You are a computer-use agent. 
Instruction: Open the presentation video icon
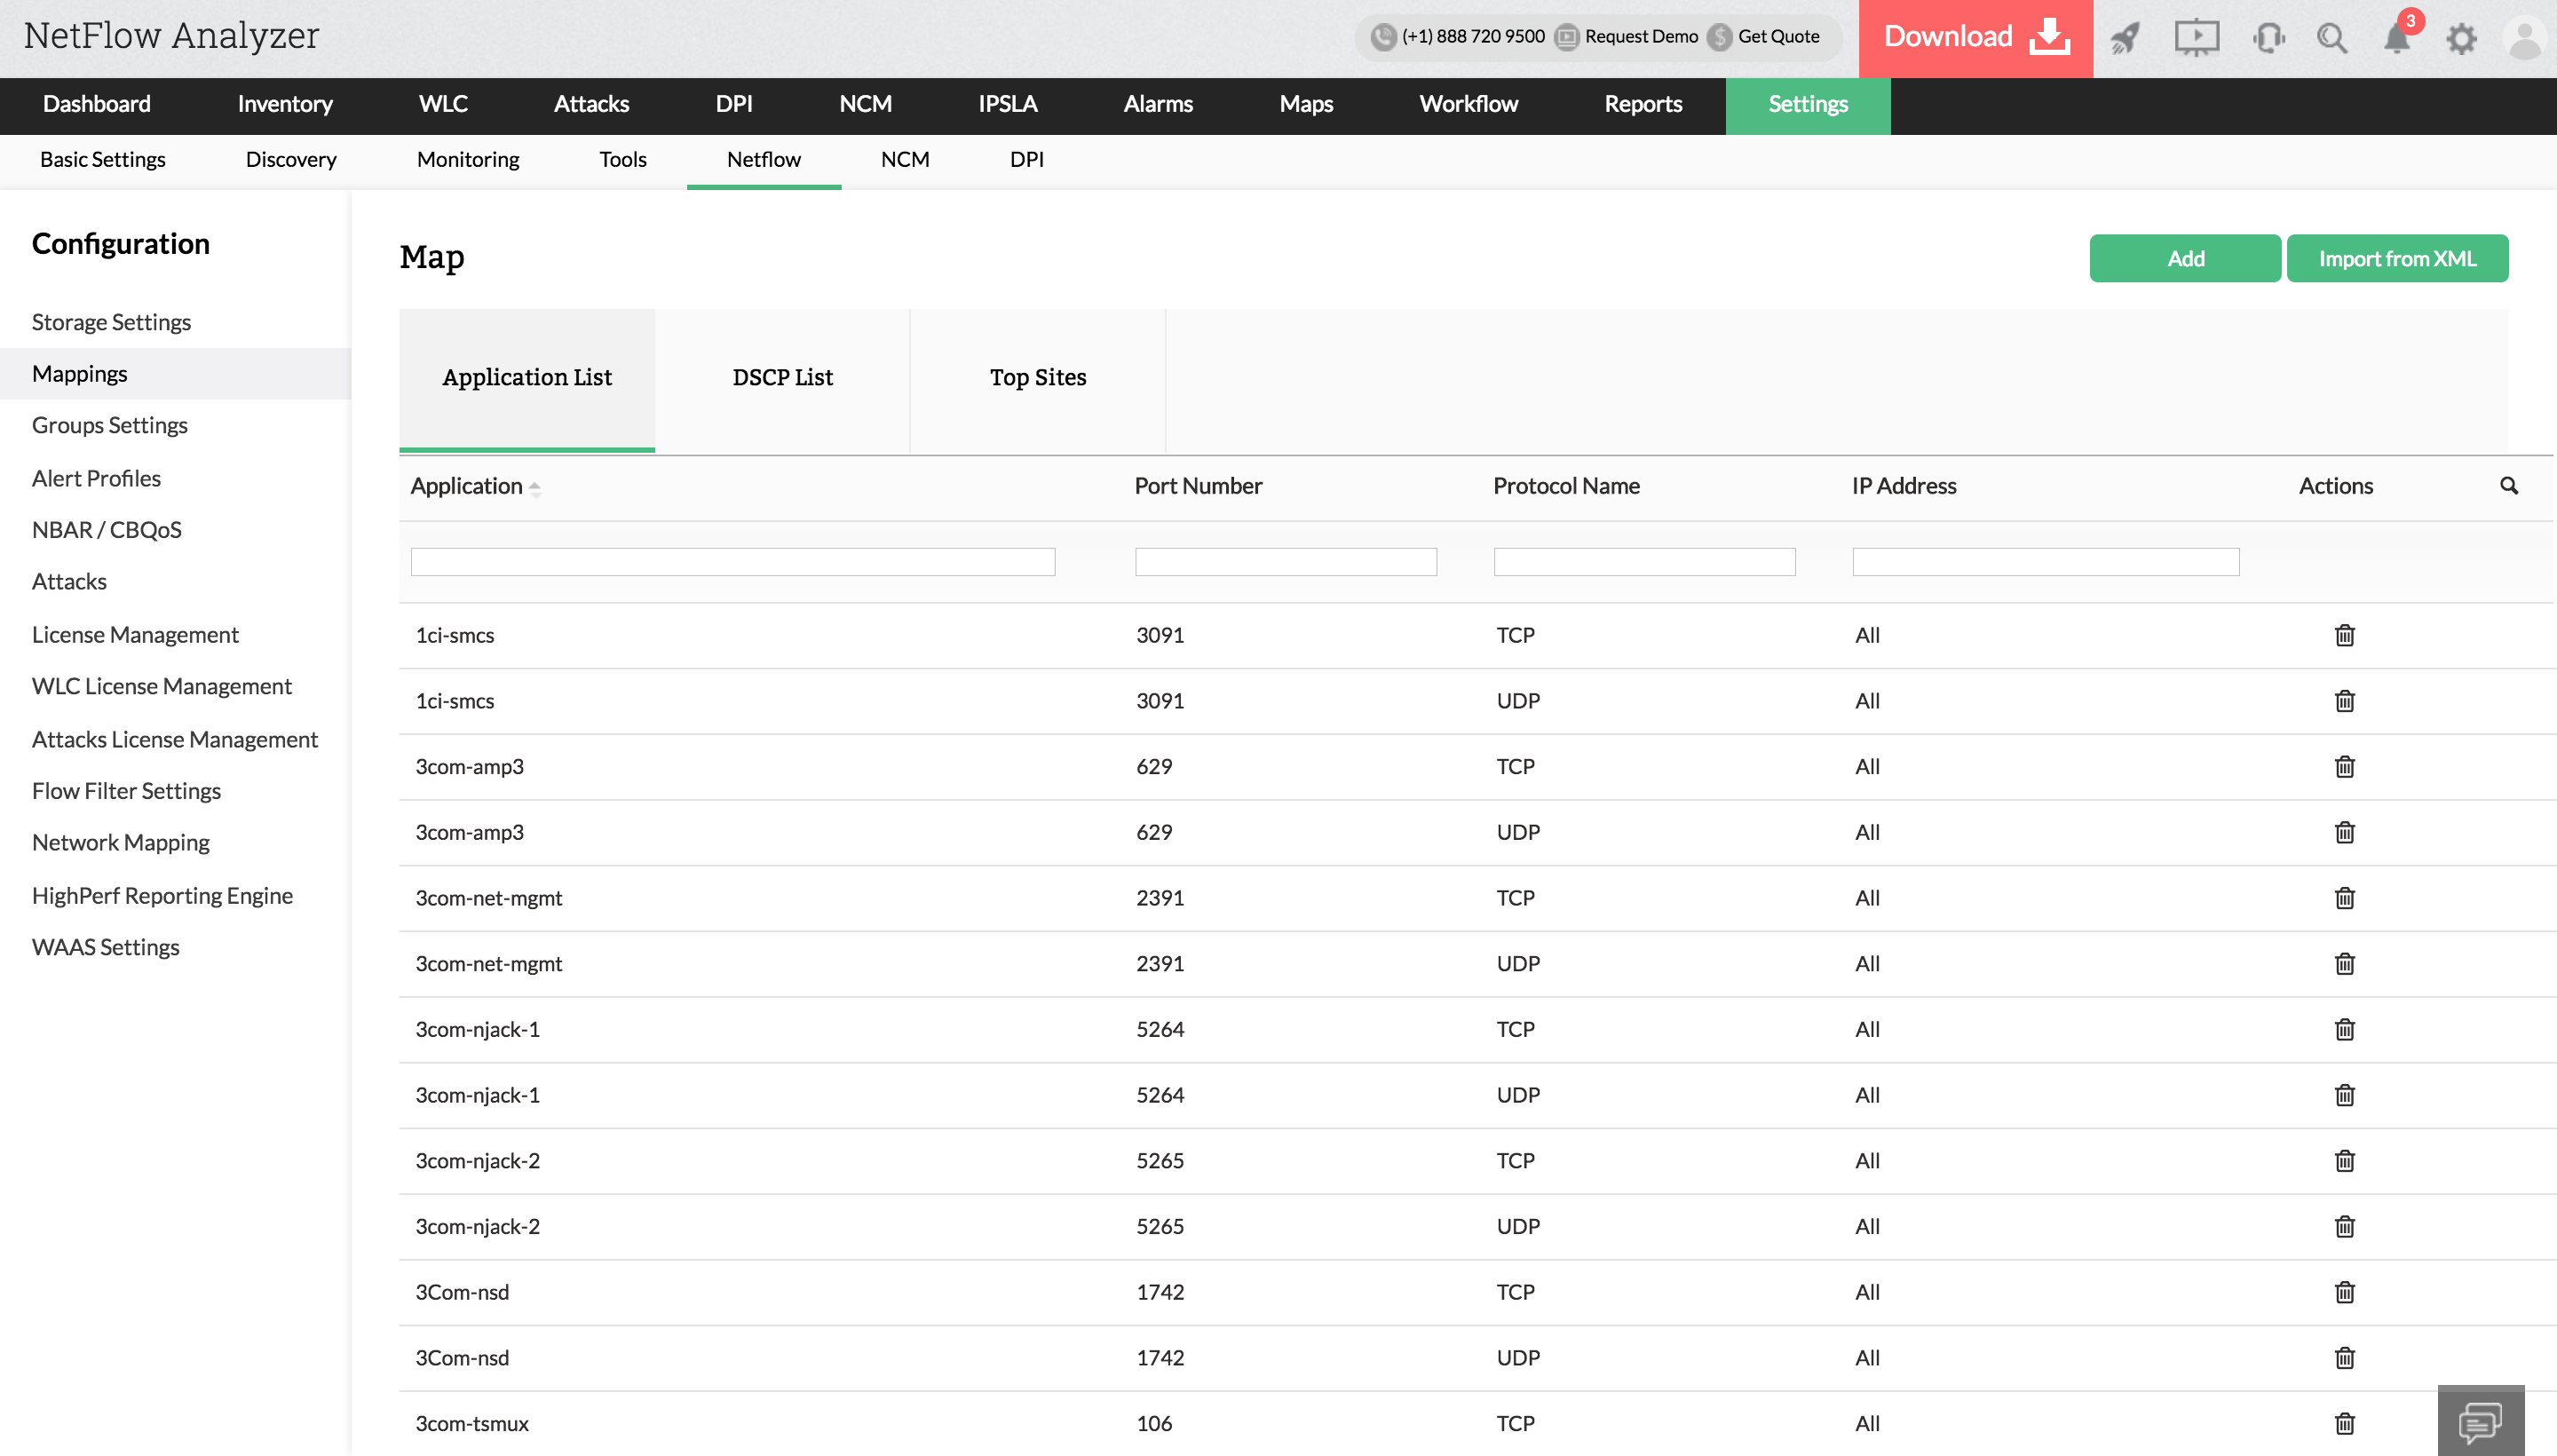(x=2196, y=38)
